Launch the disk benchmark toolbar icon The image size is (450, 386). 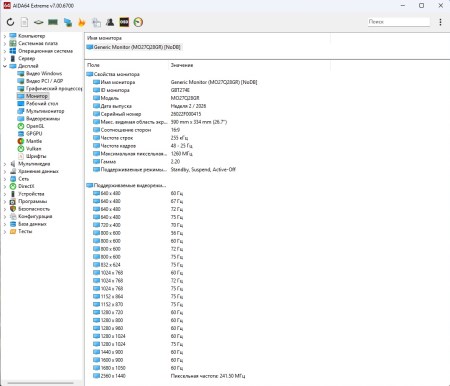(38, 22)
